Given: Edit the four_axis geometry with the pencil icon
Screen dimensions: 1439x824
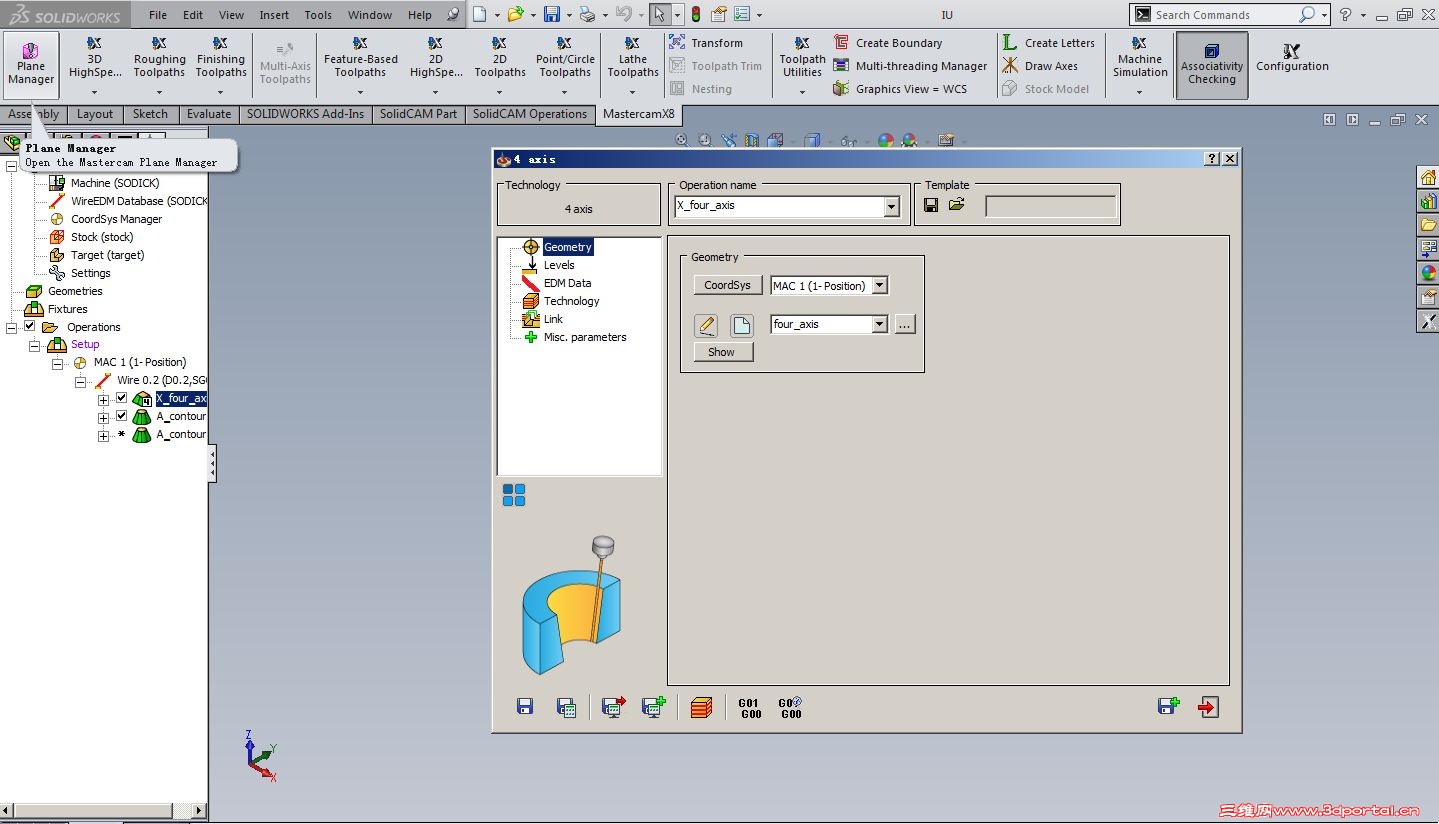Looking at the screenshot, I should coord(707,325).
